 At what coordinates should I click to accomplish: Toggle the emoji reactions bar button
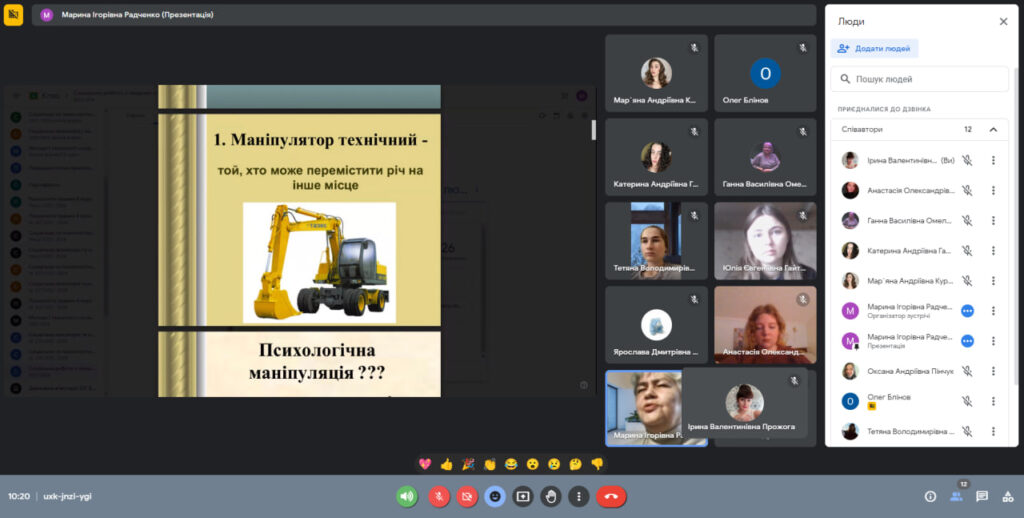tap(494, 496)
